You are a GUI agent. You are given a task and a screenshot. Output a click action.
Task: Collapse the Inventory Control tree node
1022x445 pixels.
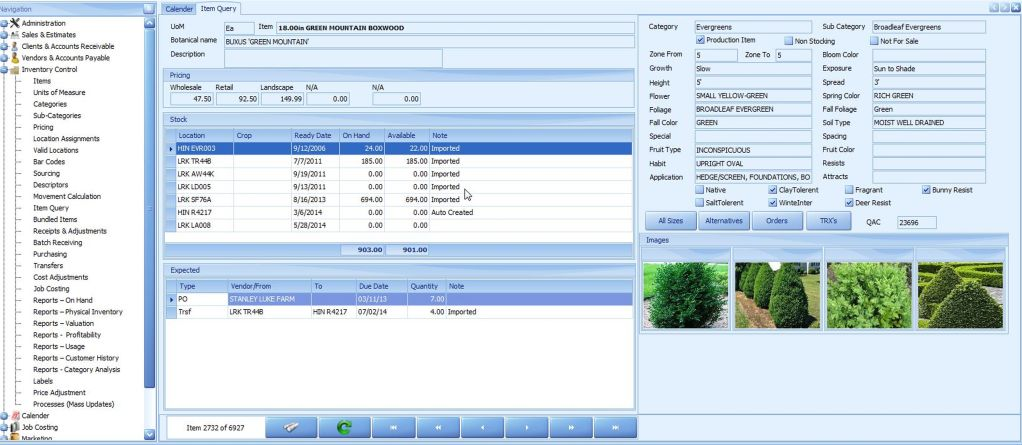click(x=4, y=70)
